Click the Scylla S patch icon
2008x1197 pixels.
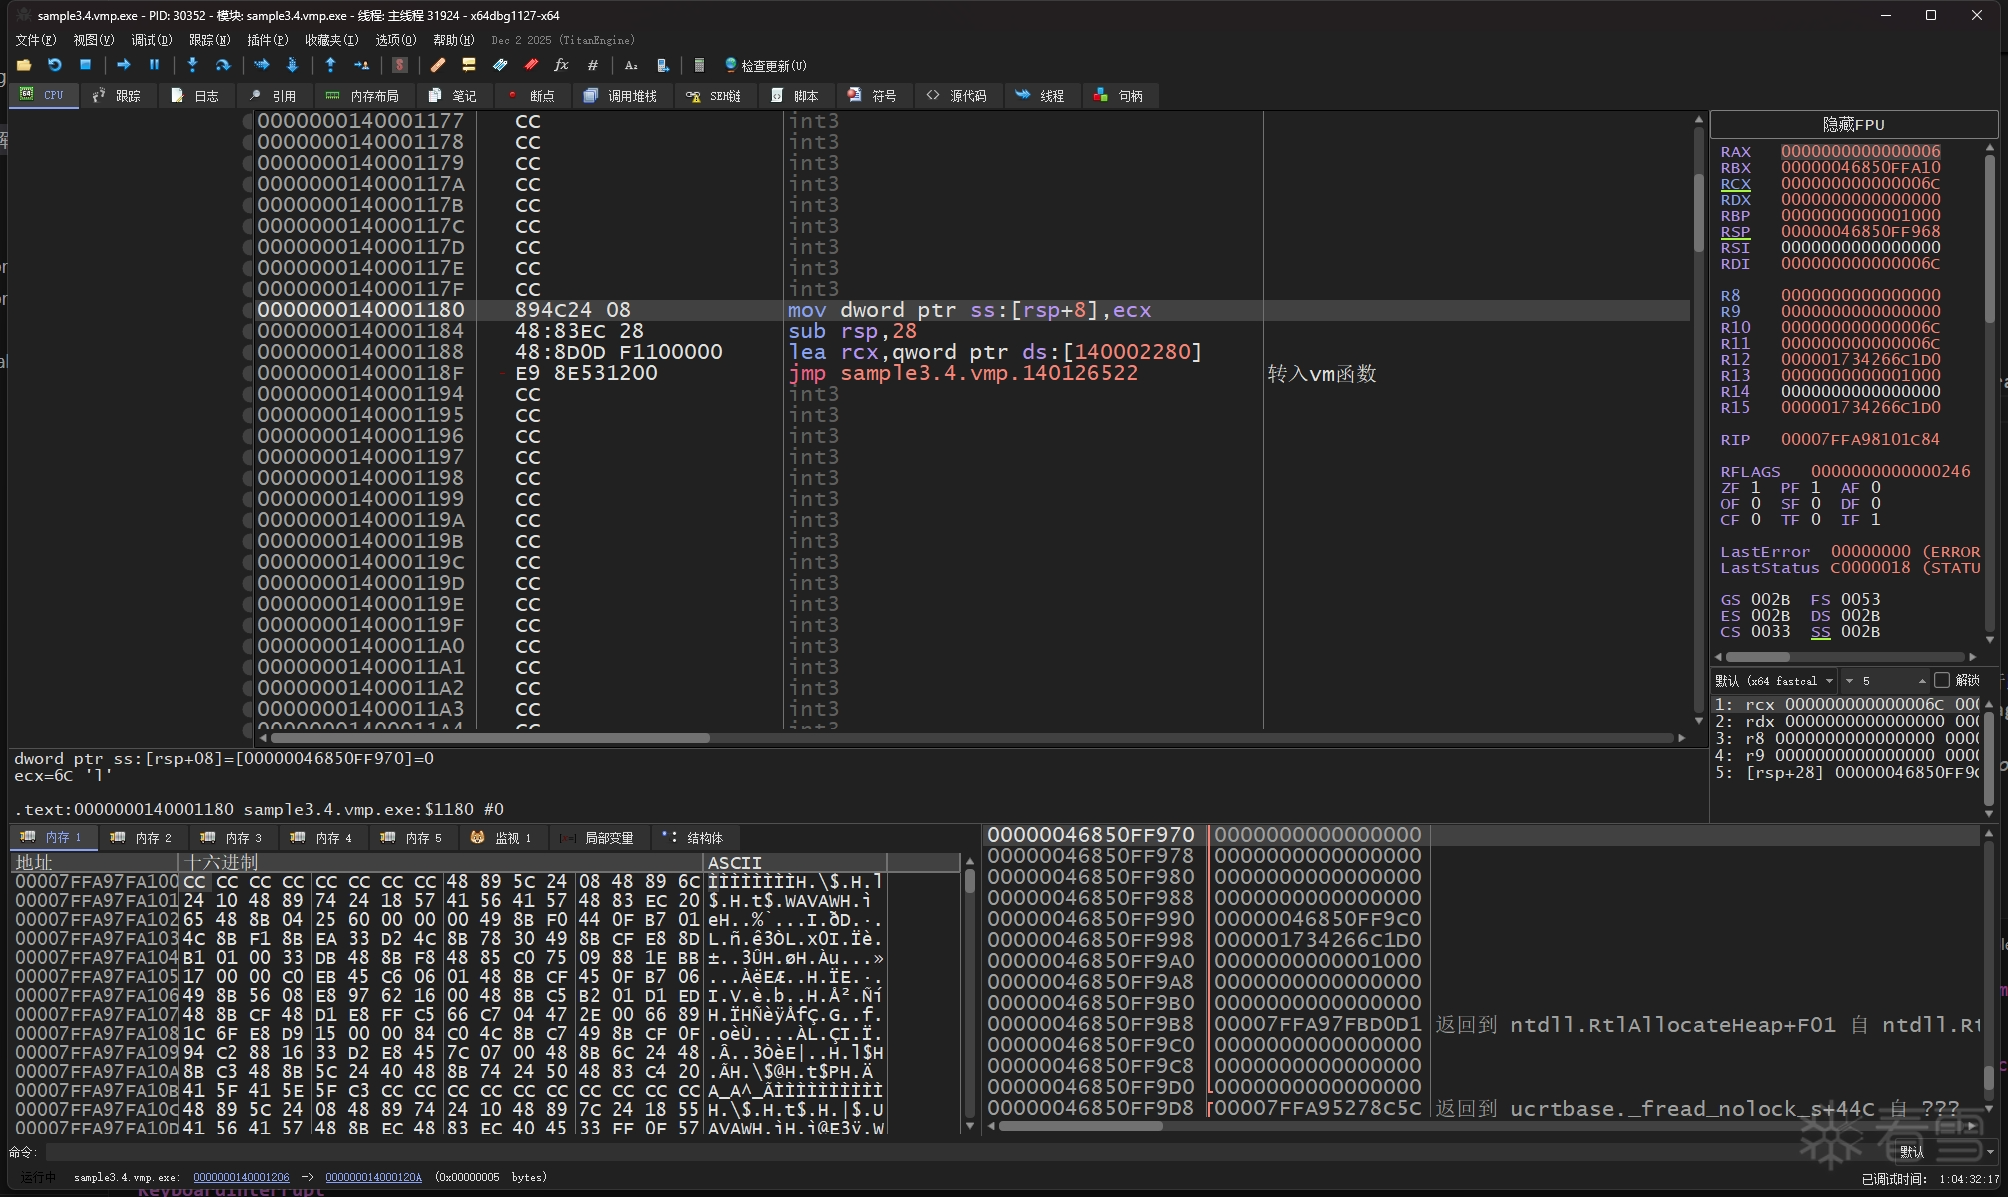pos(400,65)
